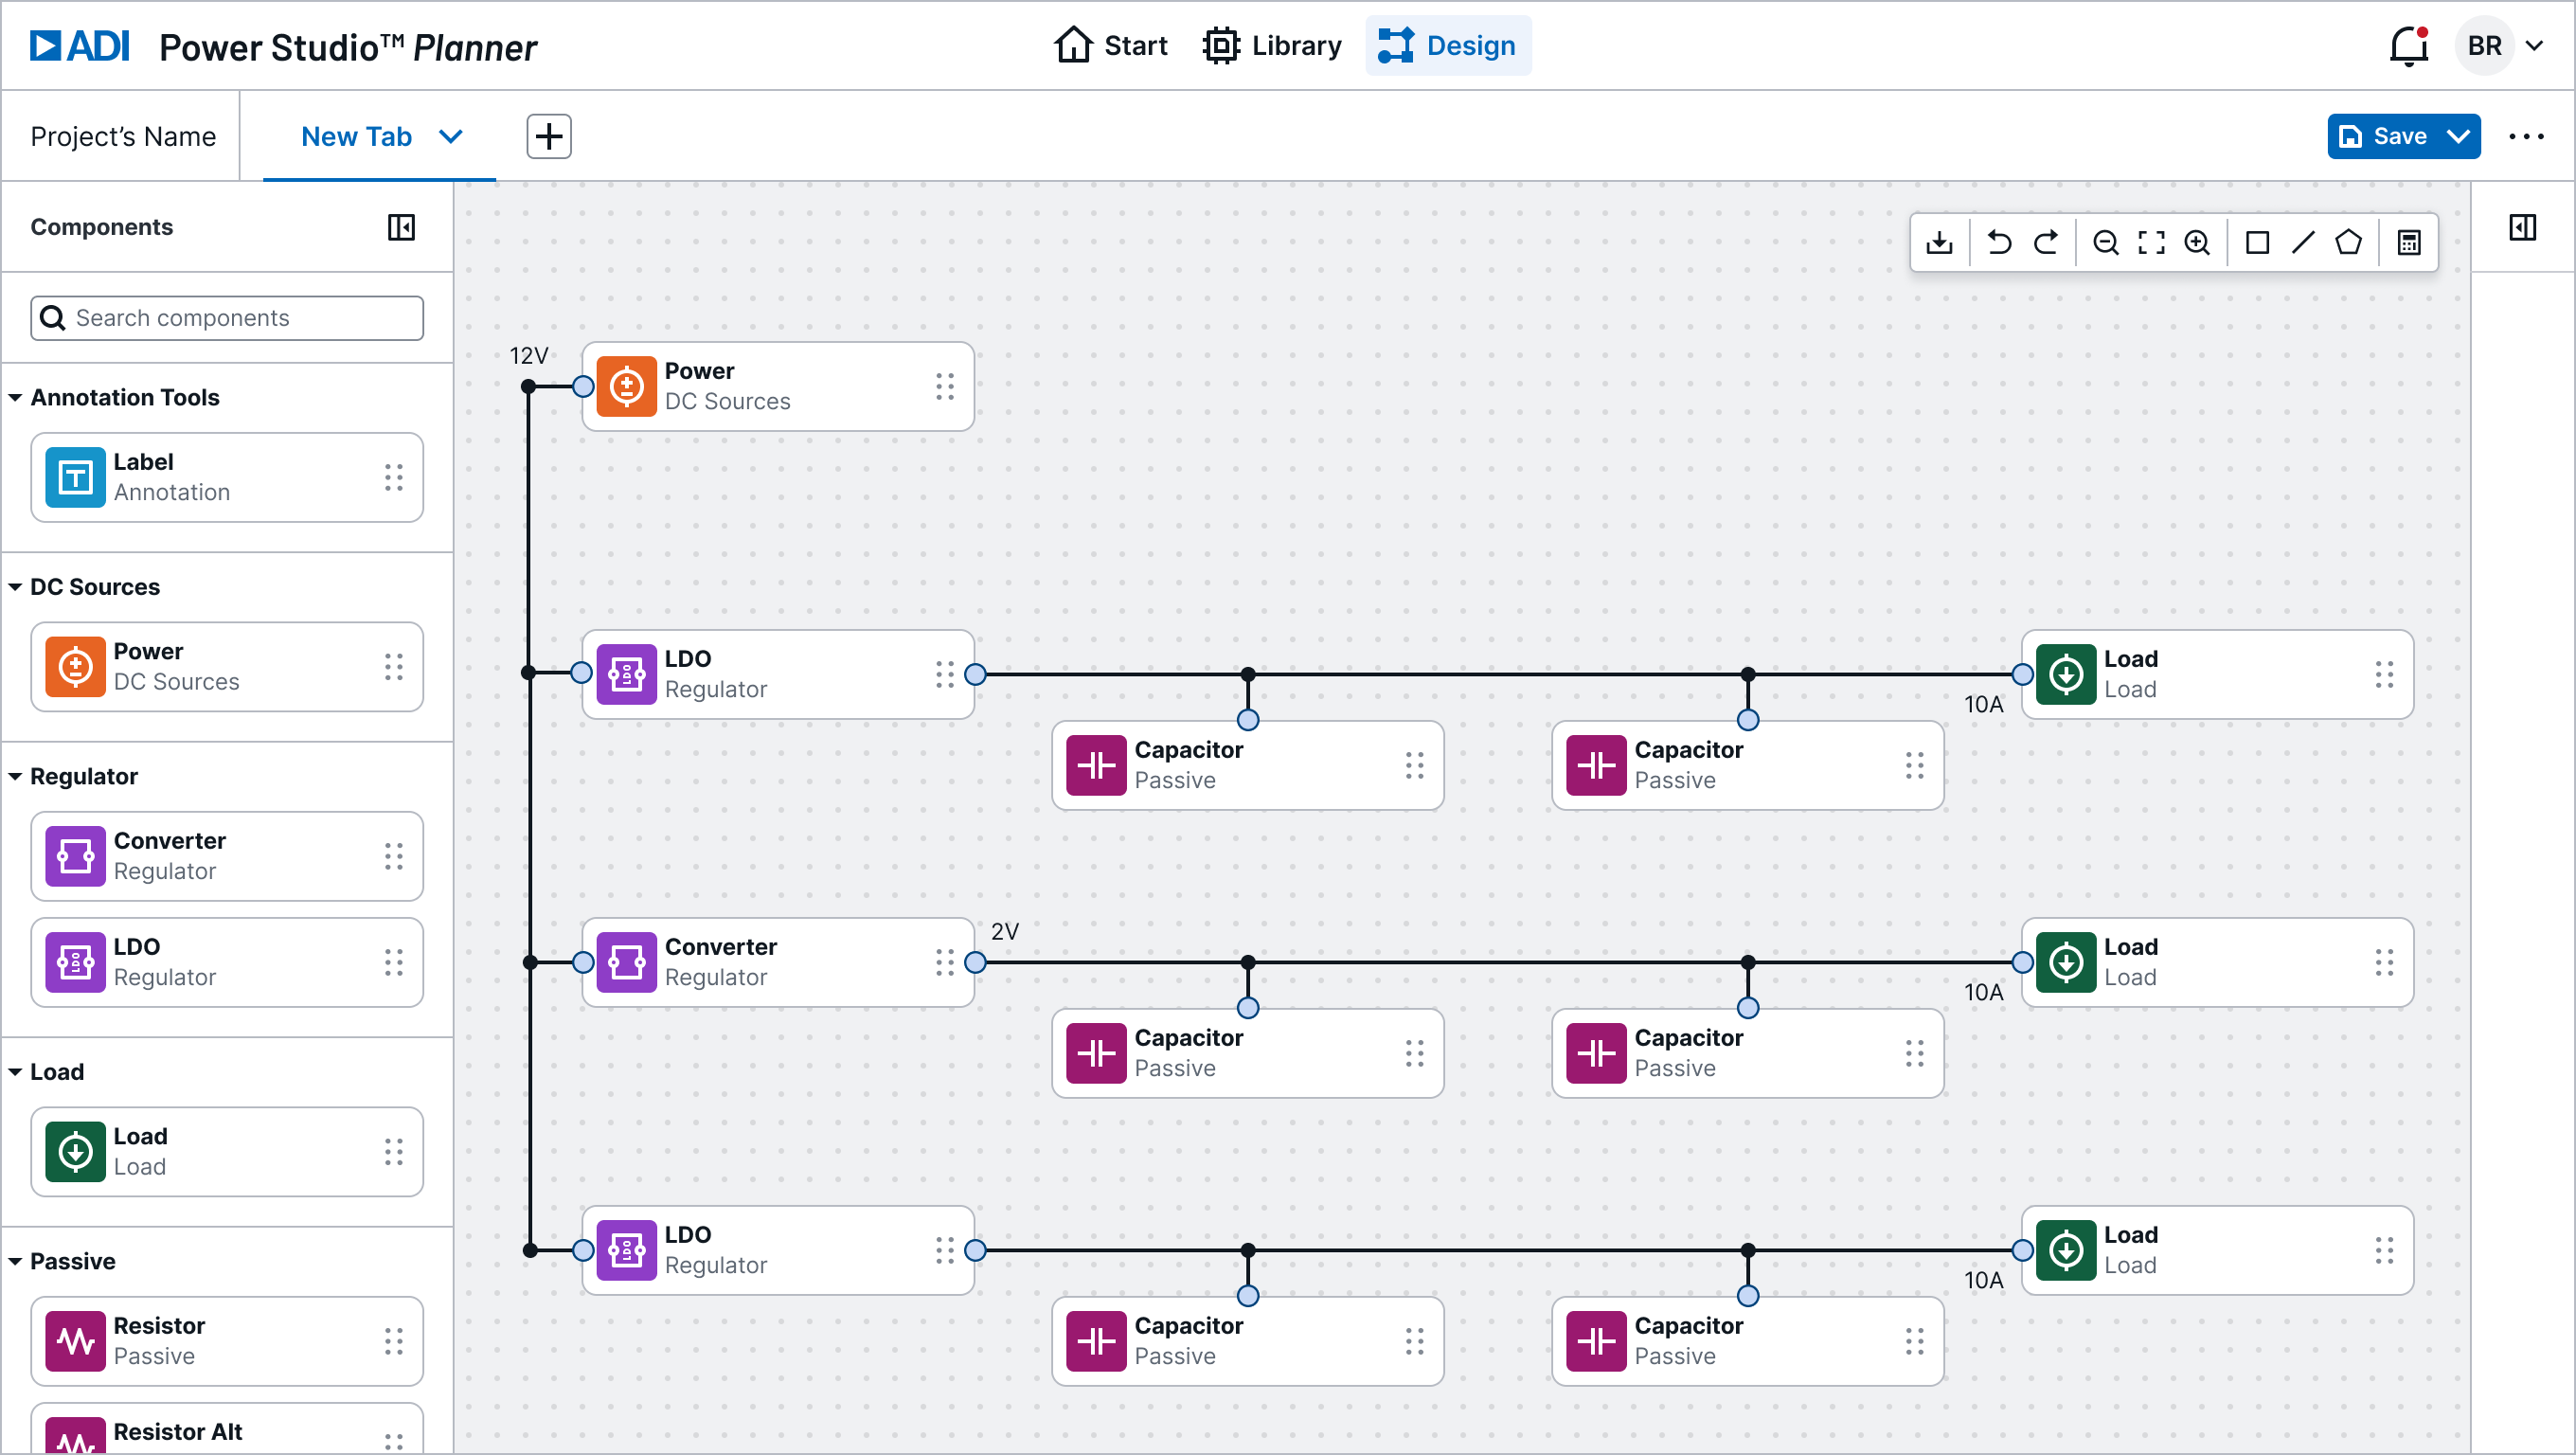The image size is (2576, 1455).
Task: Click the redo icon in canvas toolbar
Action: pyautogui.click(x=2046, y=243)
